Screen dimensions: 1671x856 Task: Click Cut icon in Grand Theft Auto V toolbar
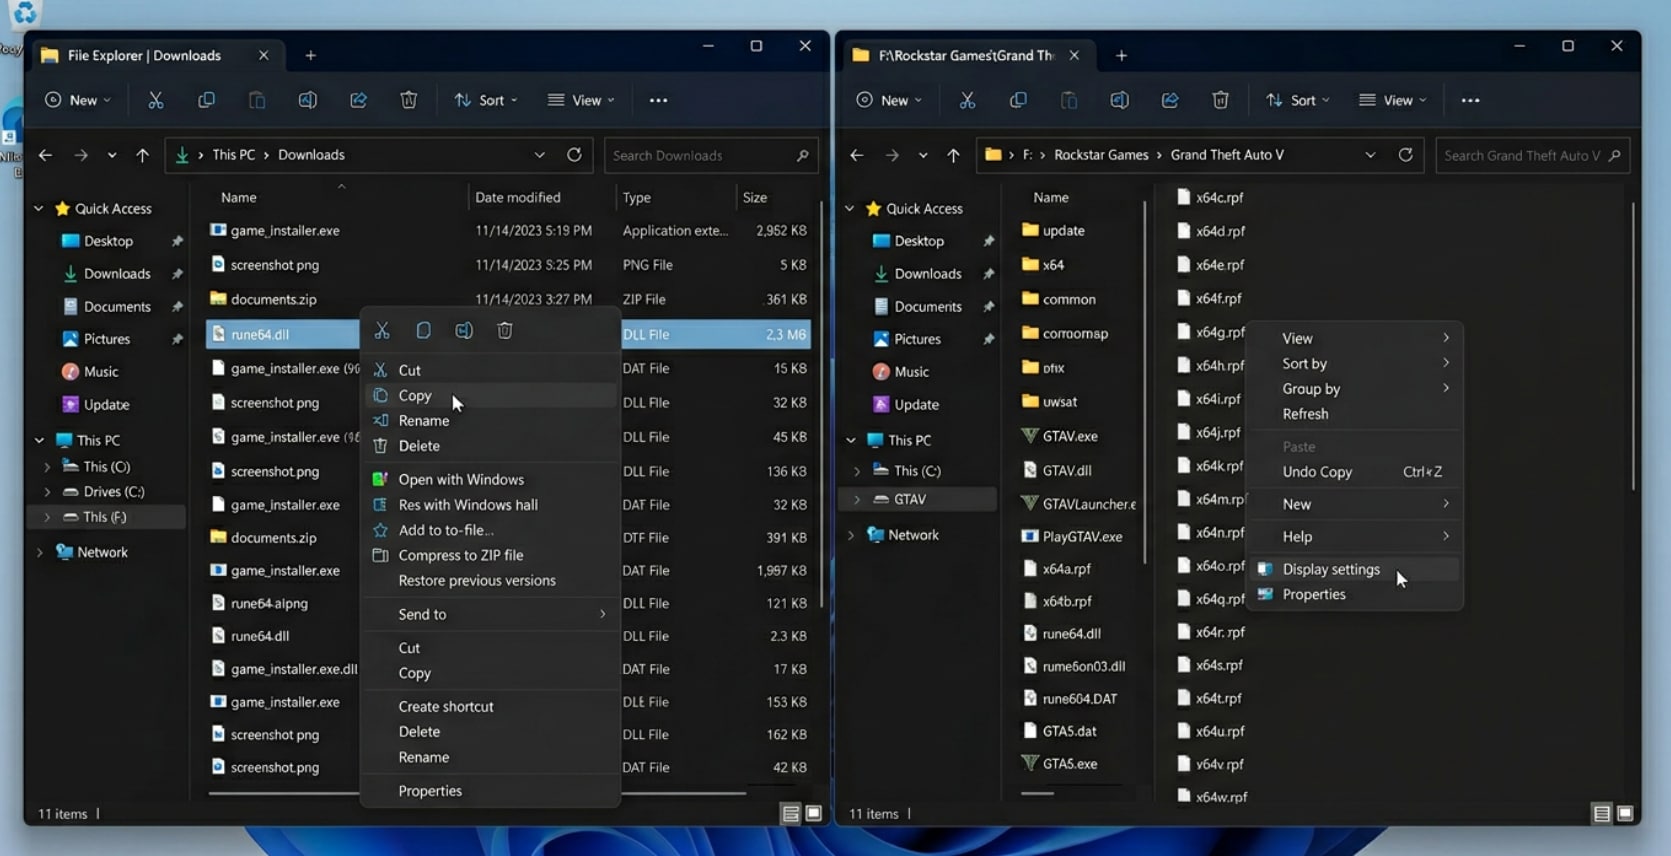(x=967, y=100)
